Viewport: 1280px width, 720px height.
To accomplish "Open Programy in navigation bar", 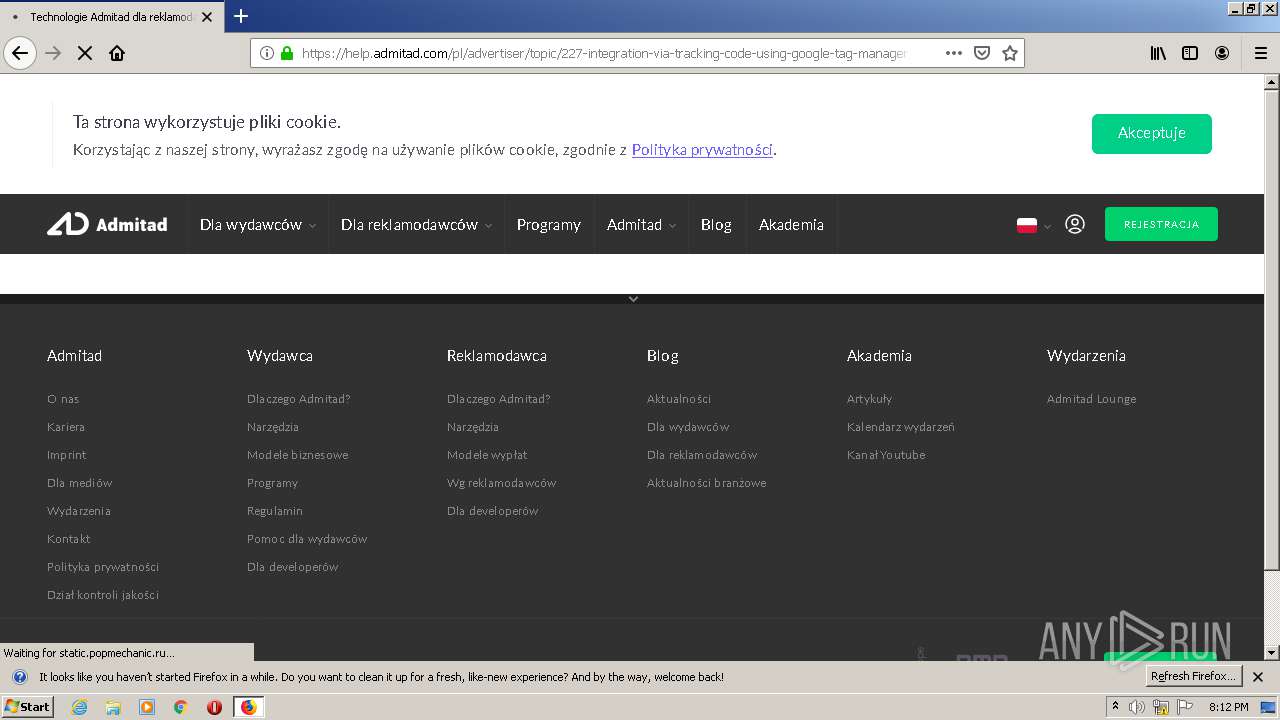I will coord(548,225).
